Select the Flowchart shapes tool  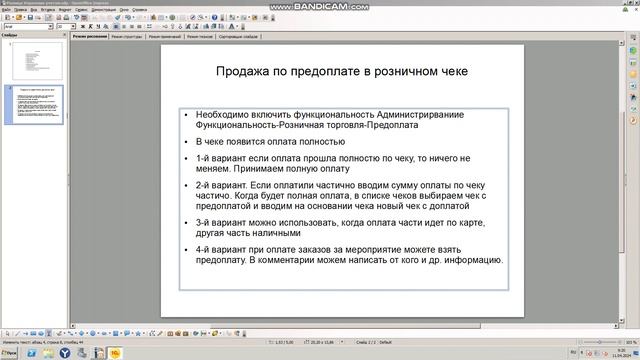115,333
